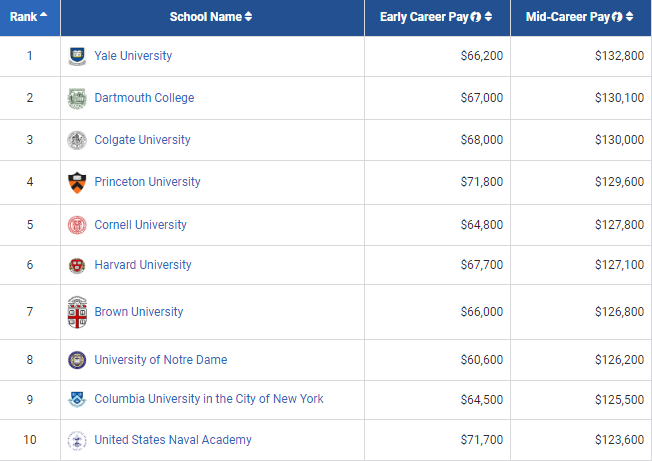Open the Mid-Career Pay info tooltip icon
Image resolution: width=652 pixels, height=461 pixels.
(x=617, y=17)
